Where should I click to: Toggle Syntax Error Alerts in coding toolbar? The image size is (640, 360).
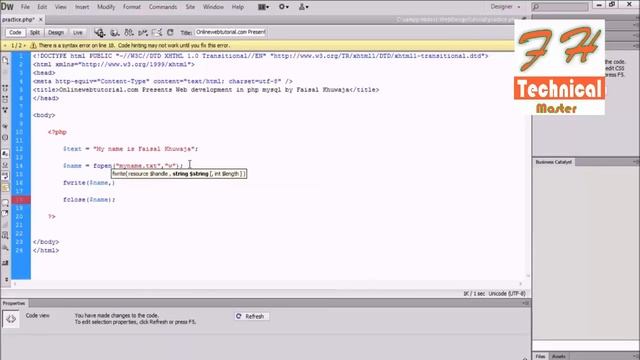tap(5, 188)
